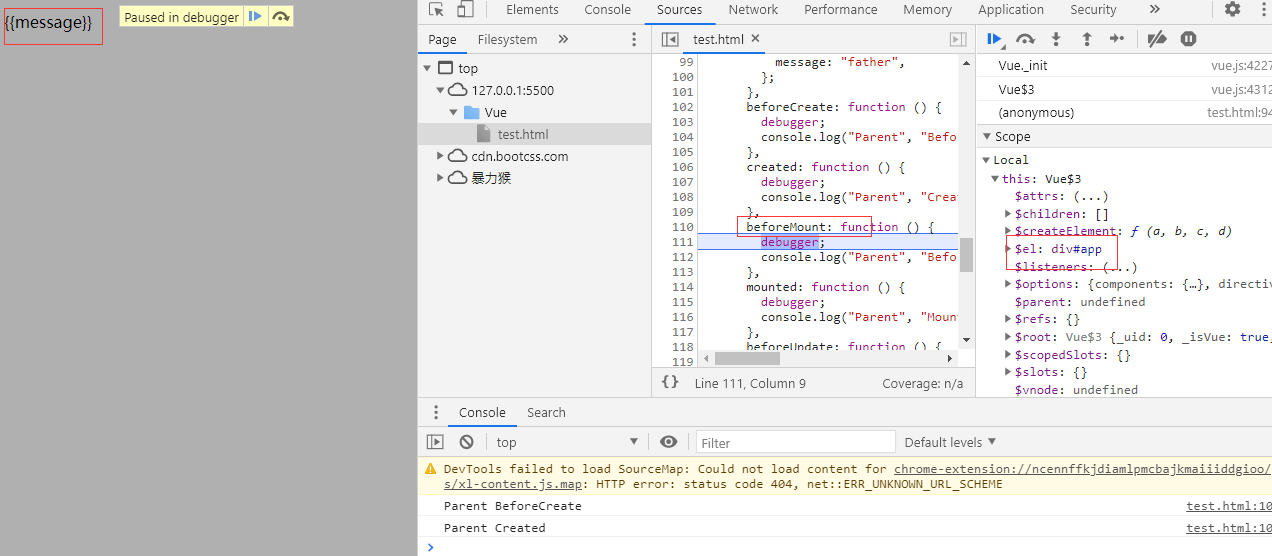This screenshot has width=1272, height=556.
Task: Invoke the $attrs getter (...)
Action: click(1089, 196)
